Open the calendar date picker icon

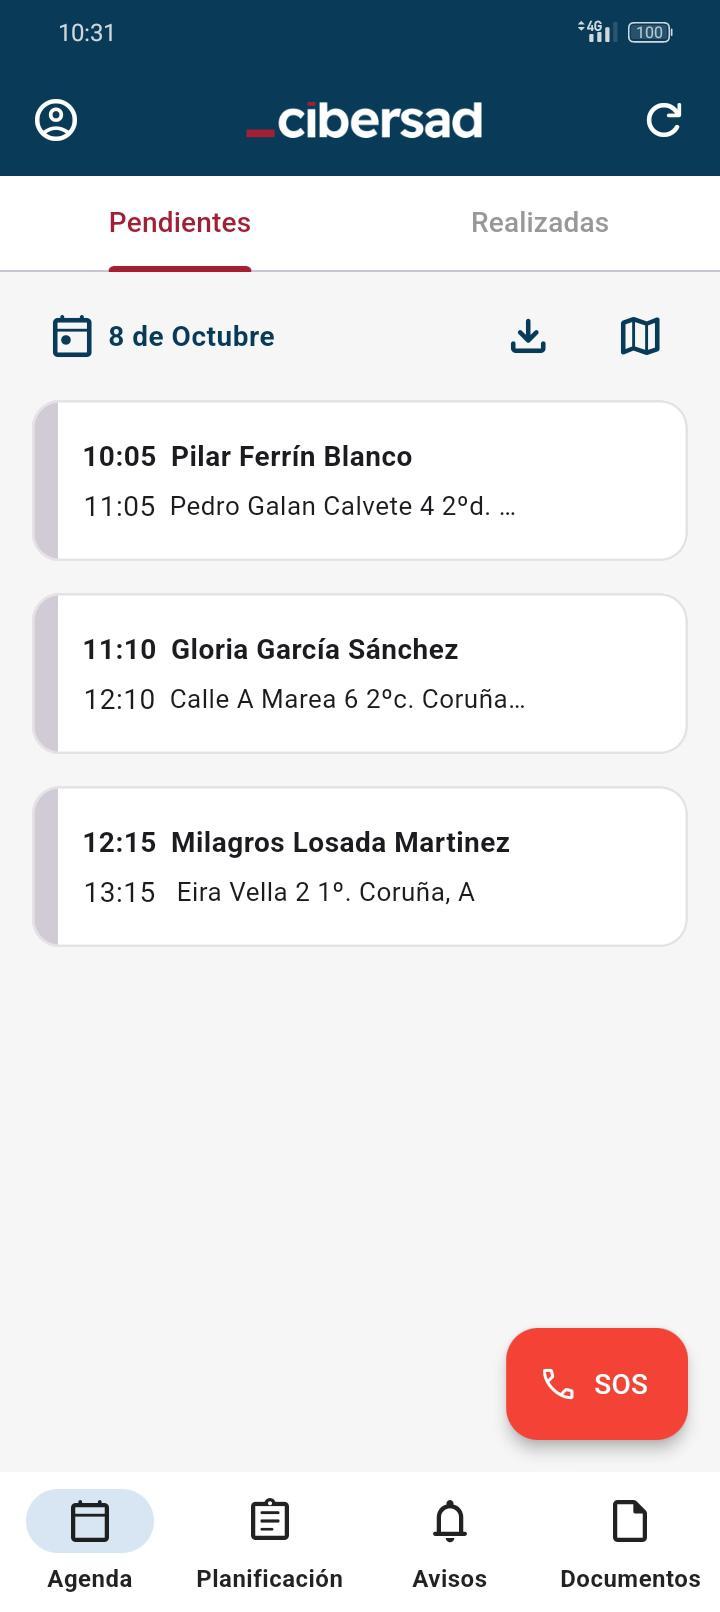click(72, 336)
